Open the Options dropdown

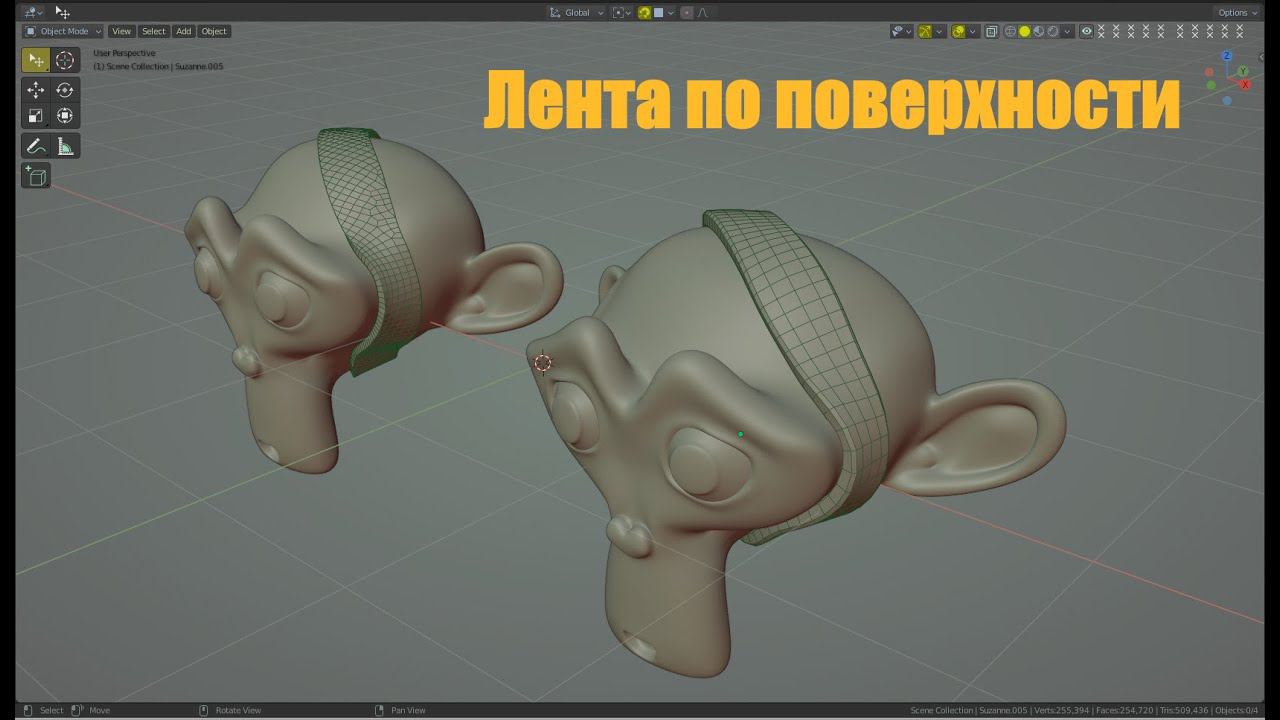pos(1236,12)
